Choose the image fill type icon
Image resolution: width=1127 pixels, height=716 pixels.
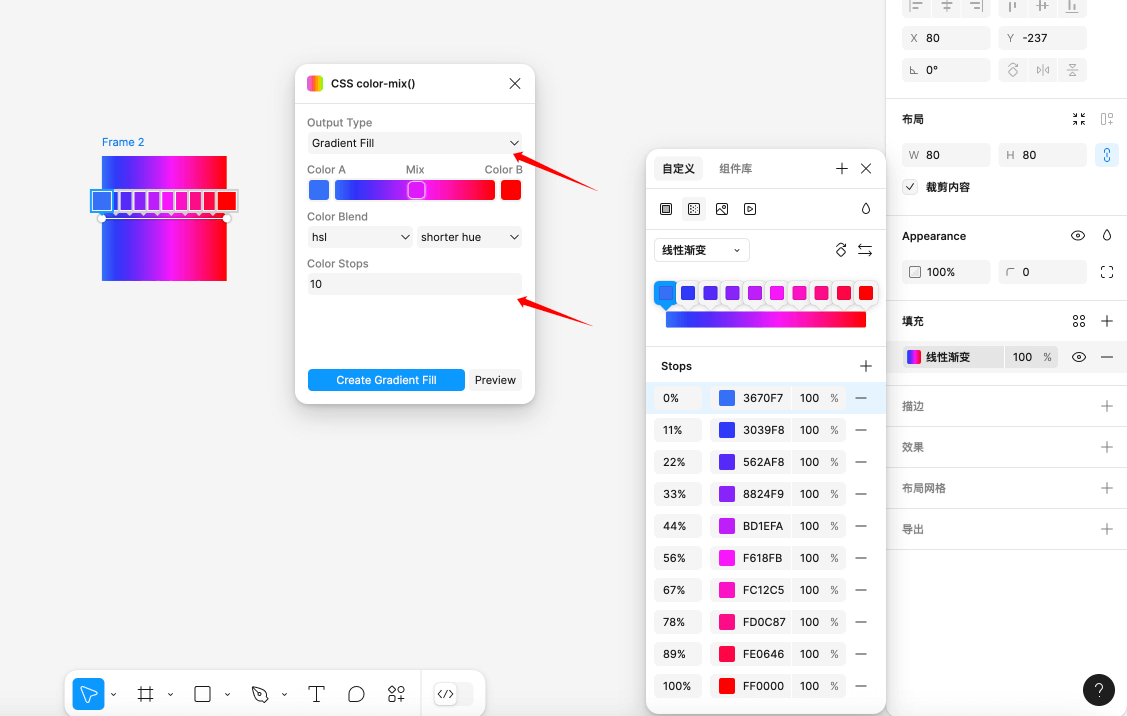(x=722, y=209)
